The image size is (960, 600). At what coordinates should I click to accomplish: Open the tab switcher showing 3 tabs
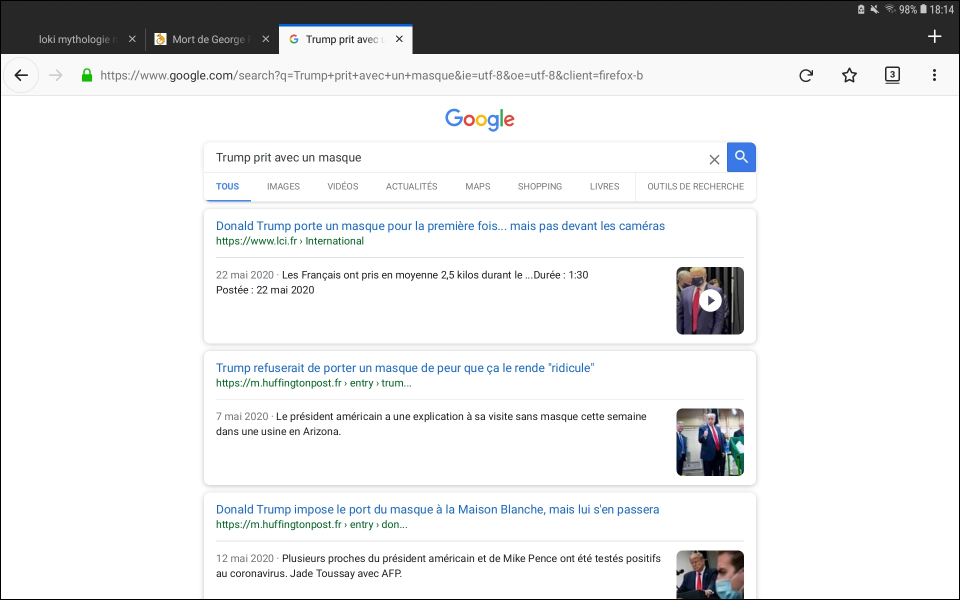coord(892,75)
